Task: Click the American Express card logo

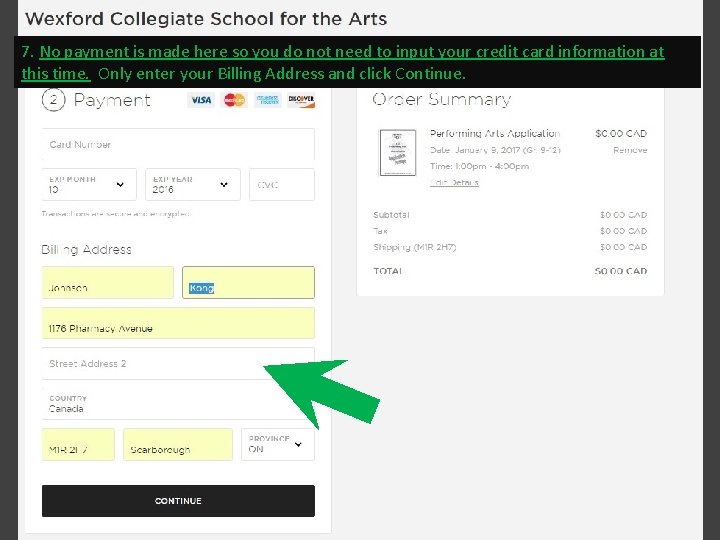Action: click(268, 100)
